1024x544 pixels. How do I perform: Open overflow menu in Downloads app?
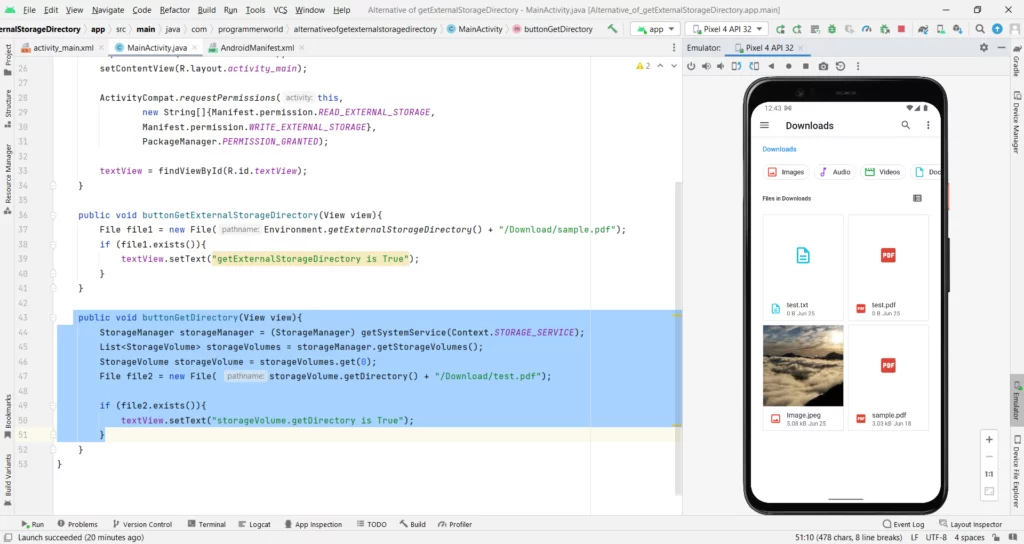point(928,125)
